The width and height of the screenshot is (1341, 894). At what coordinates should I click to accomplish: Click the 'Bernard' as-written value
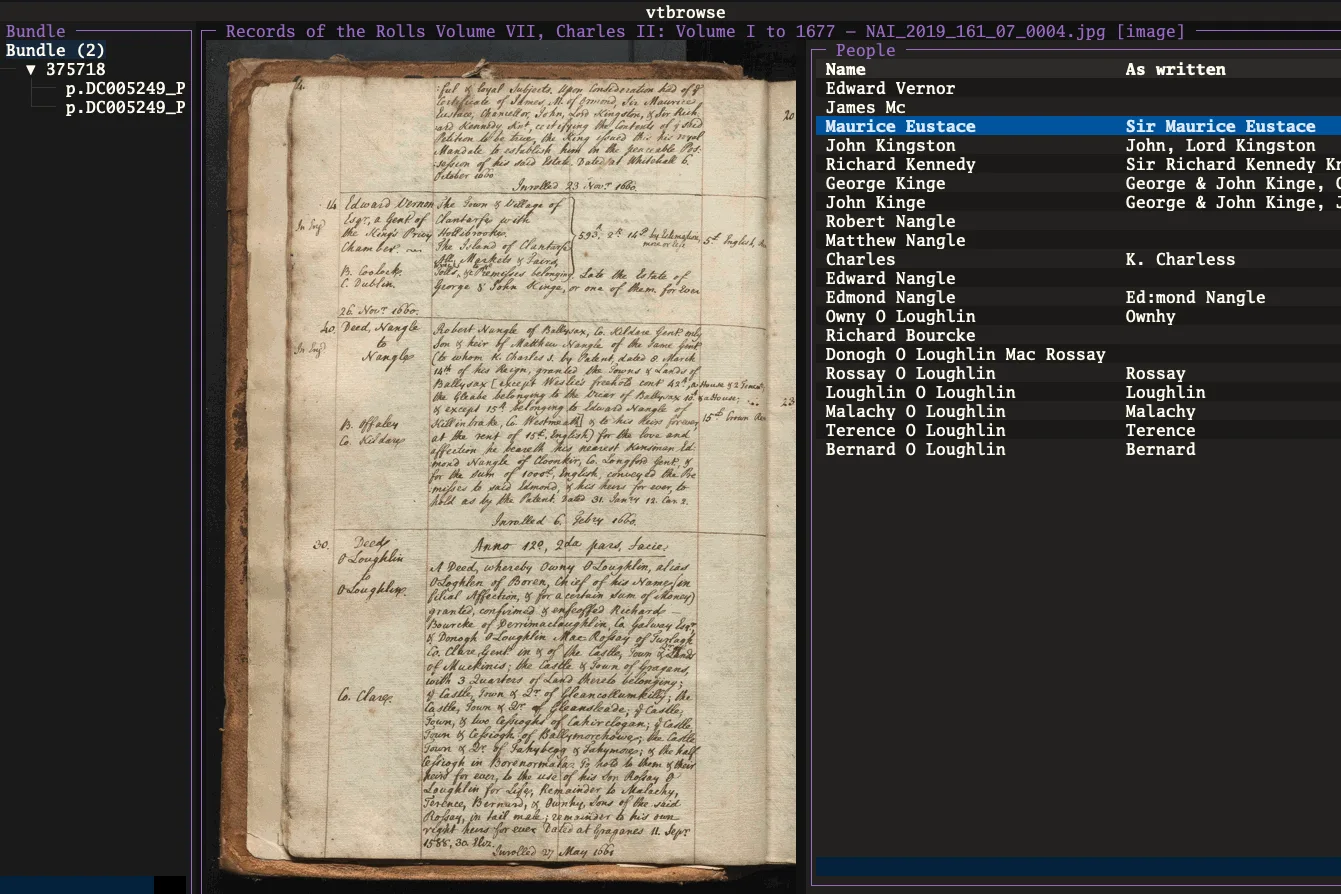pyautogui.click(x=1160, y=449)
